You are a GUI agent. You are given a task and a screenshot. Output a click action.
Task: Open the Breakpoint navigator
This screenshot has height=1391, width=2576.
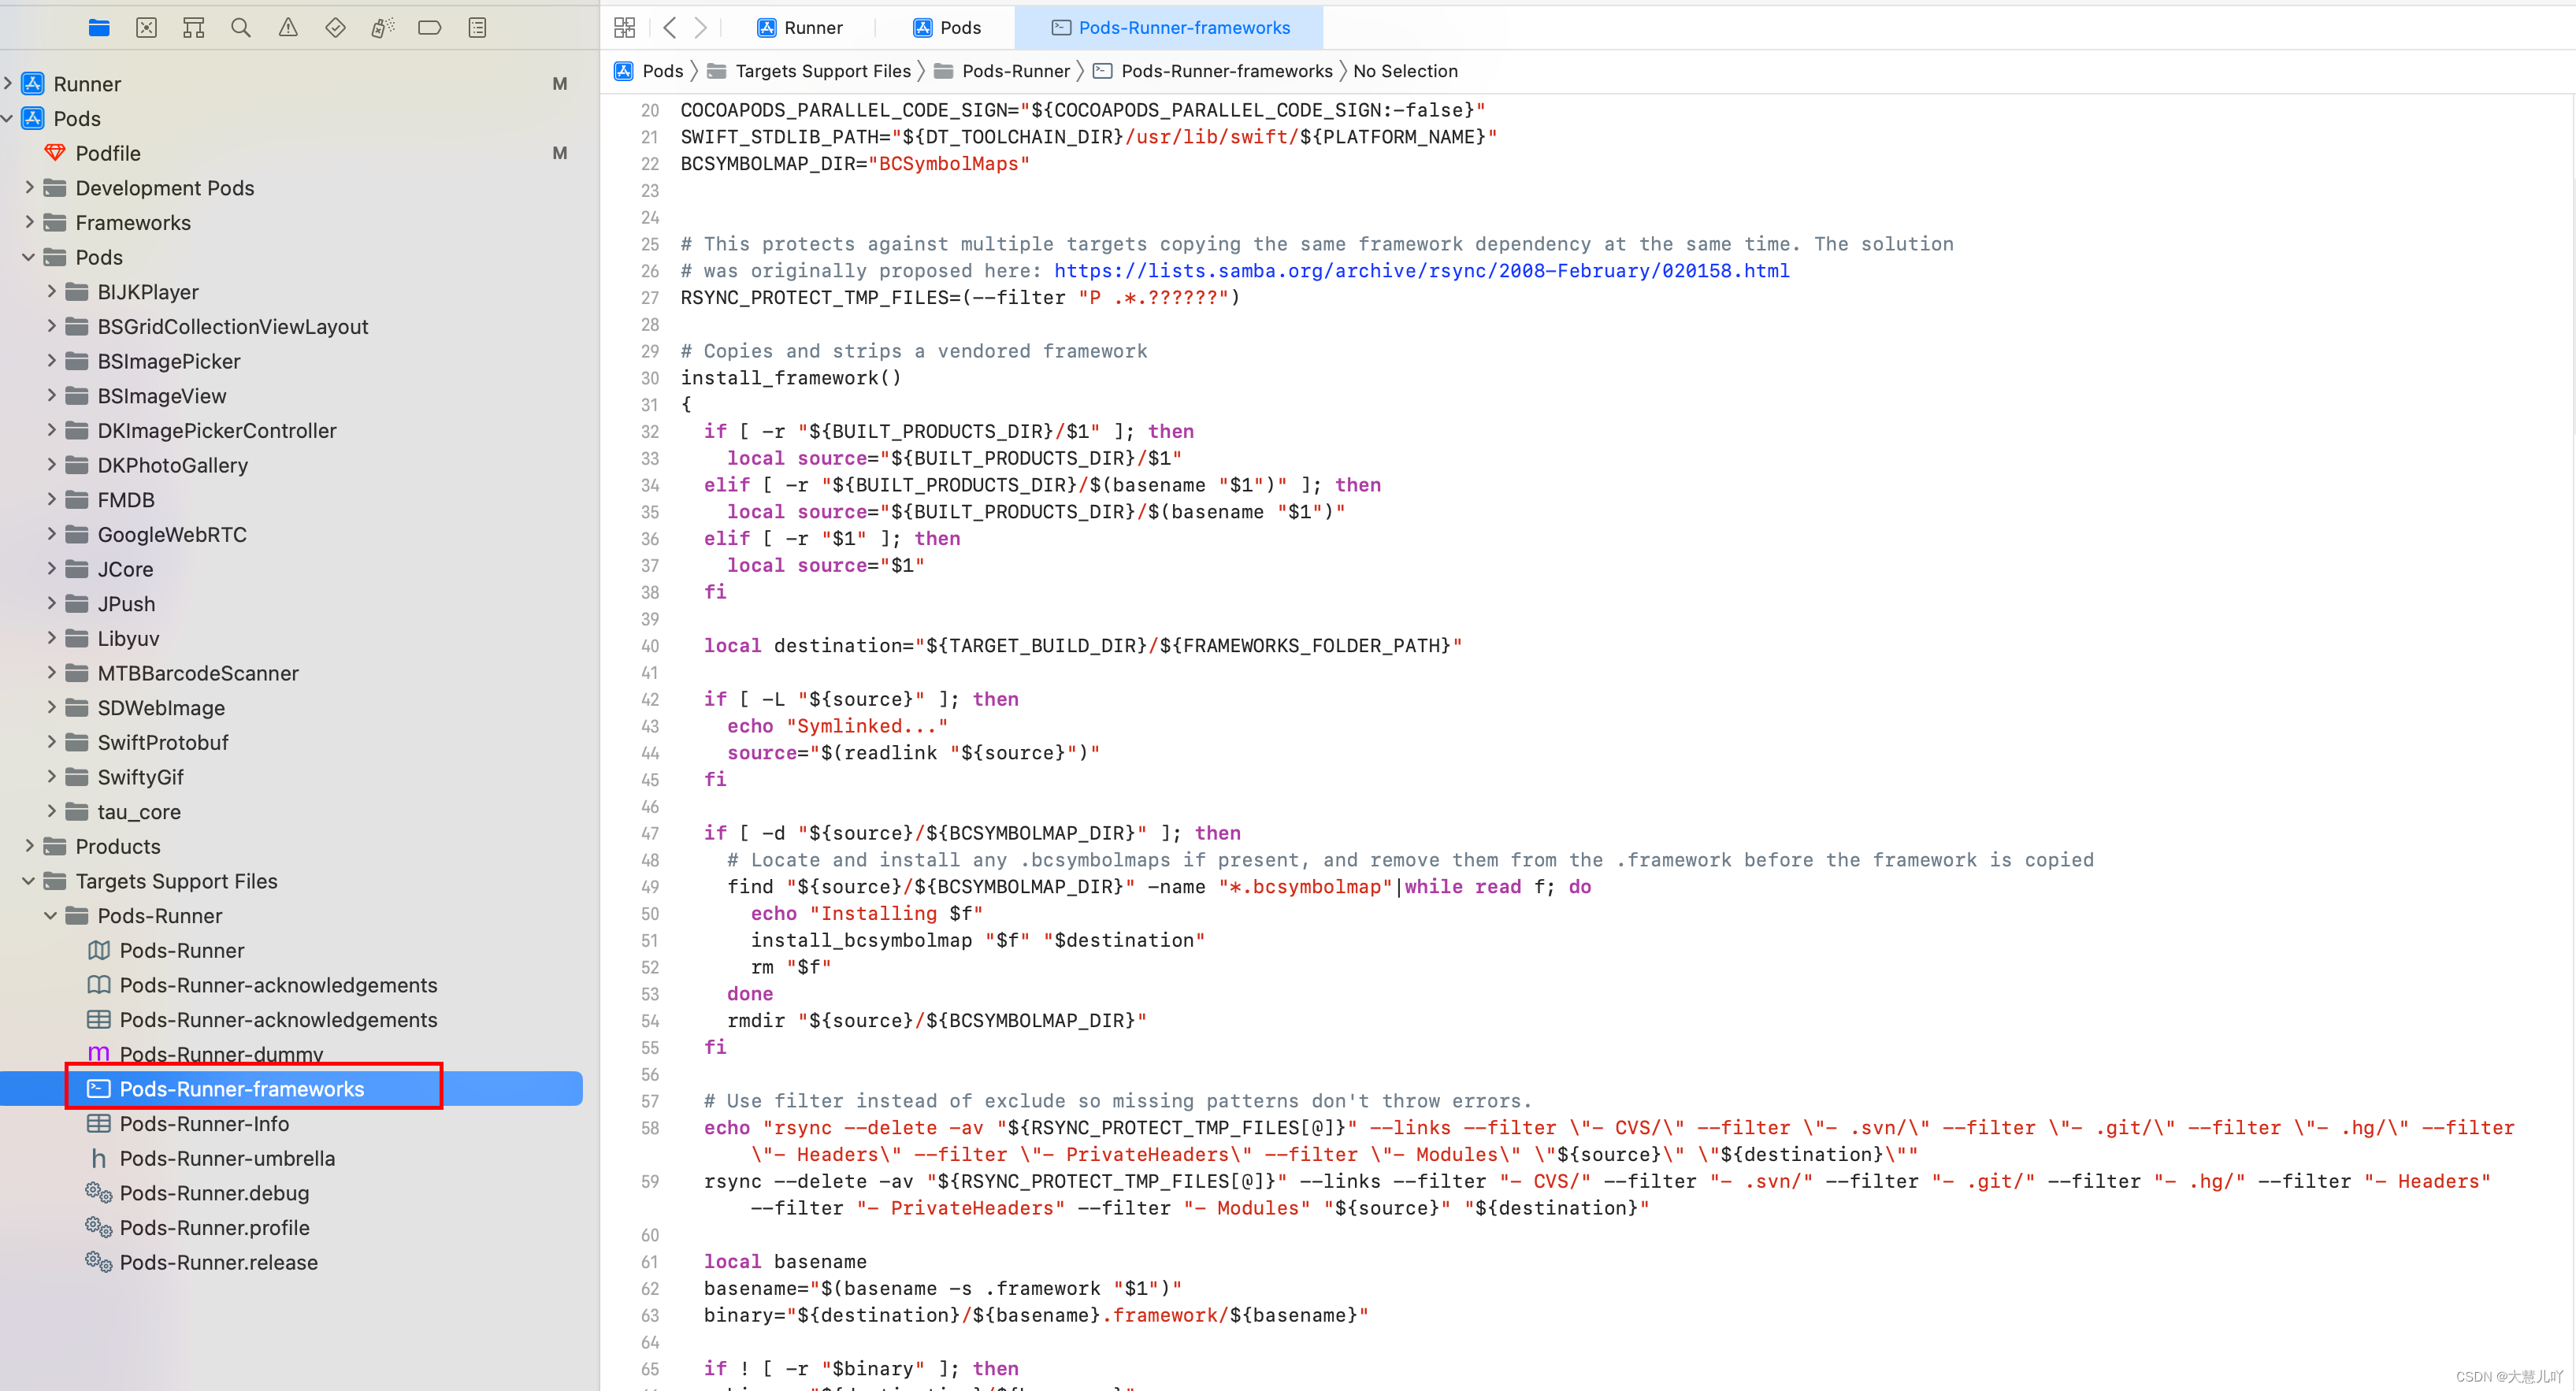click(429, 27)
